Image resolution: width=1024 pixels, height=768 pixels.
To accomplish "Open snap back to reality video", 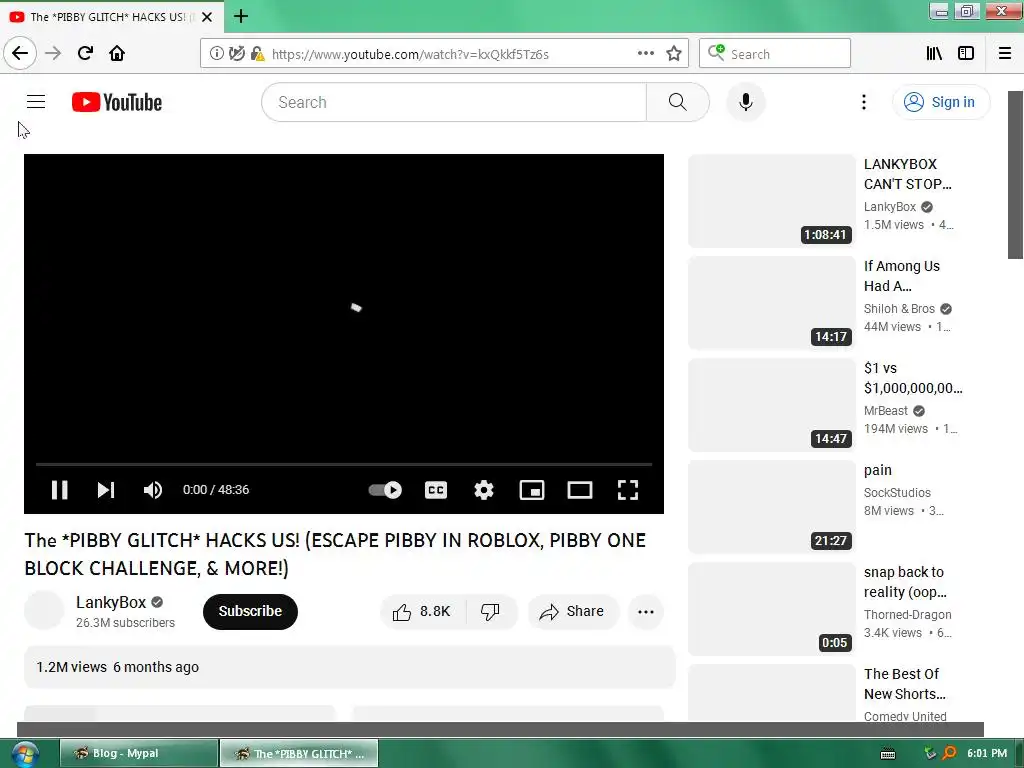I will click(904, 582).
